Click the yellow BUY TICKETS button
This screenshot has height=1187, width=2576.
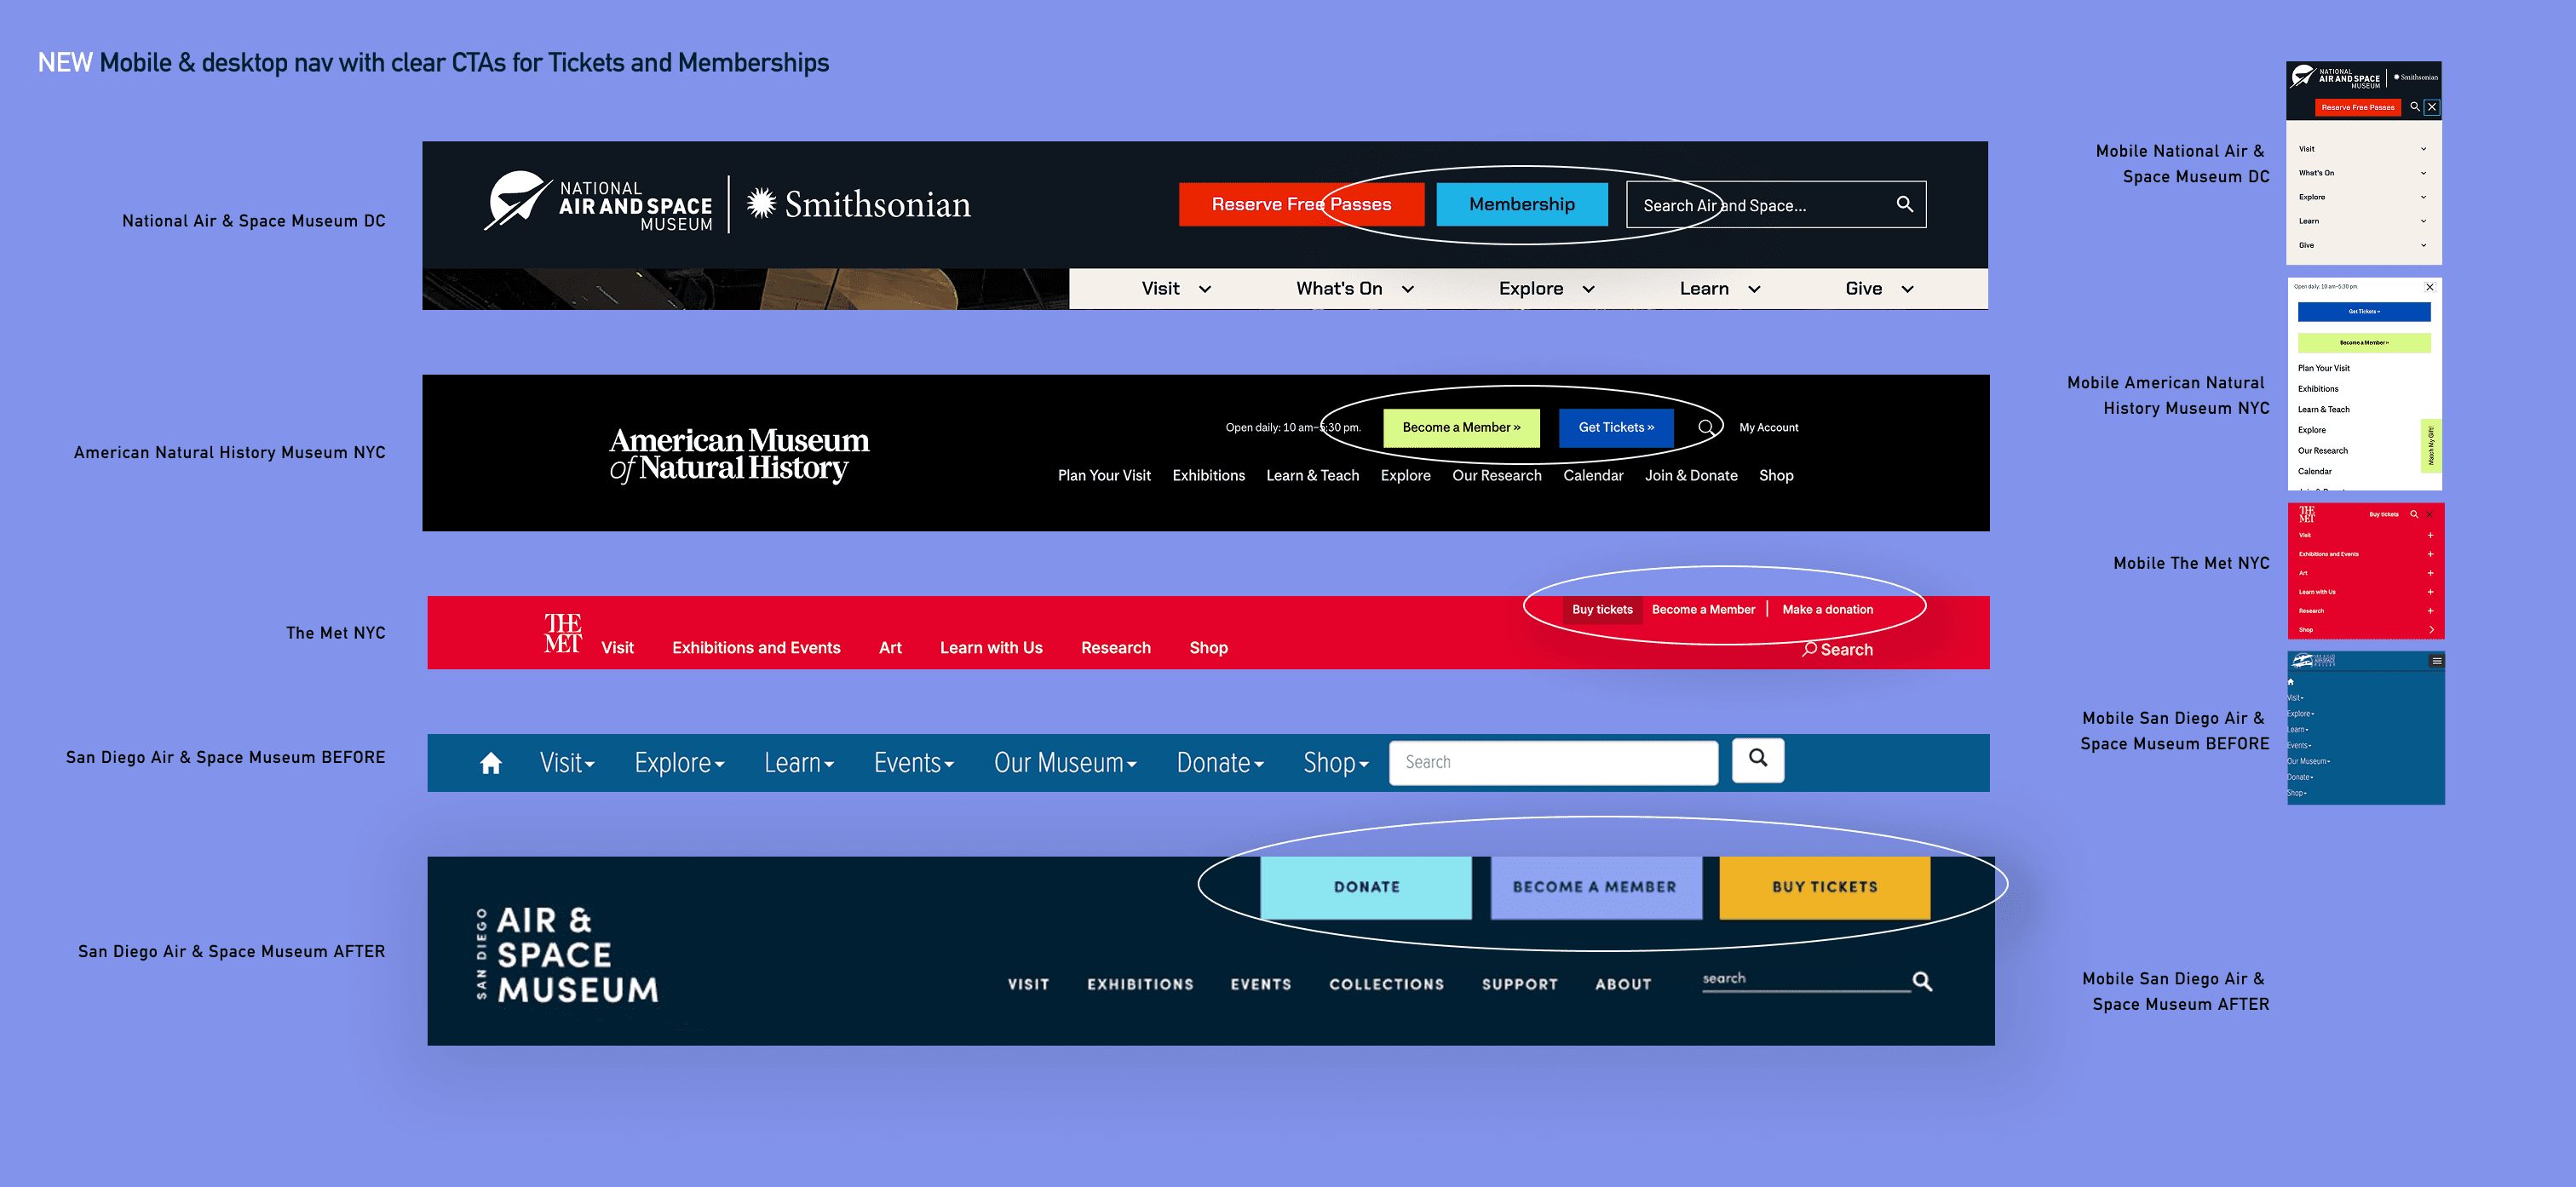pos(1823,887)
